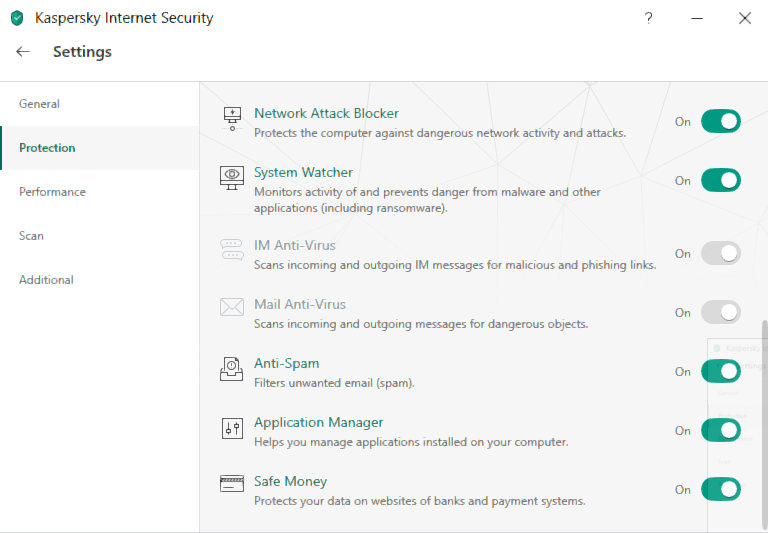The height and width of the screenshot is (533, 768).
Task: Click the System Watcher eye monitor icon
Action: pyautogui.click(x=232, y=178)
